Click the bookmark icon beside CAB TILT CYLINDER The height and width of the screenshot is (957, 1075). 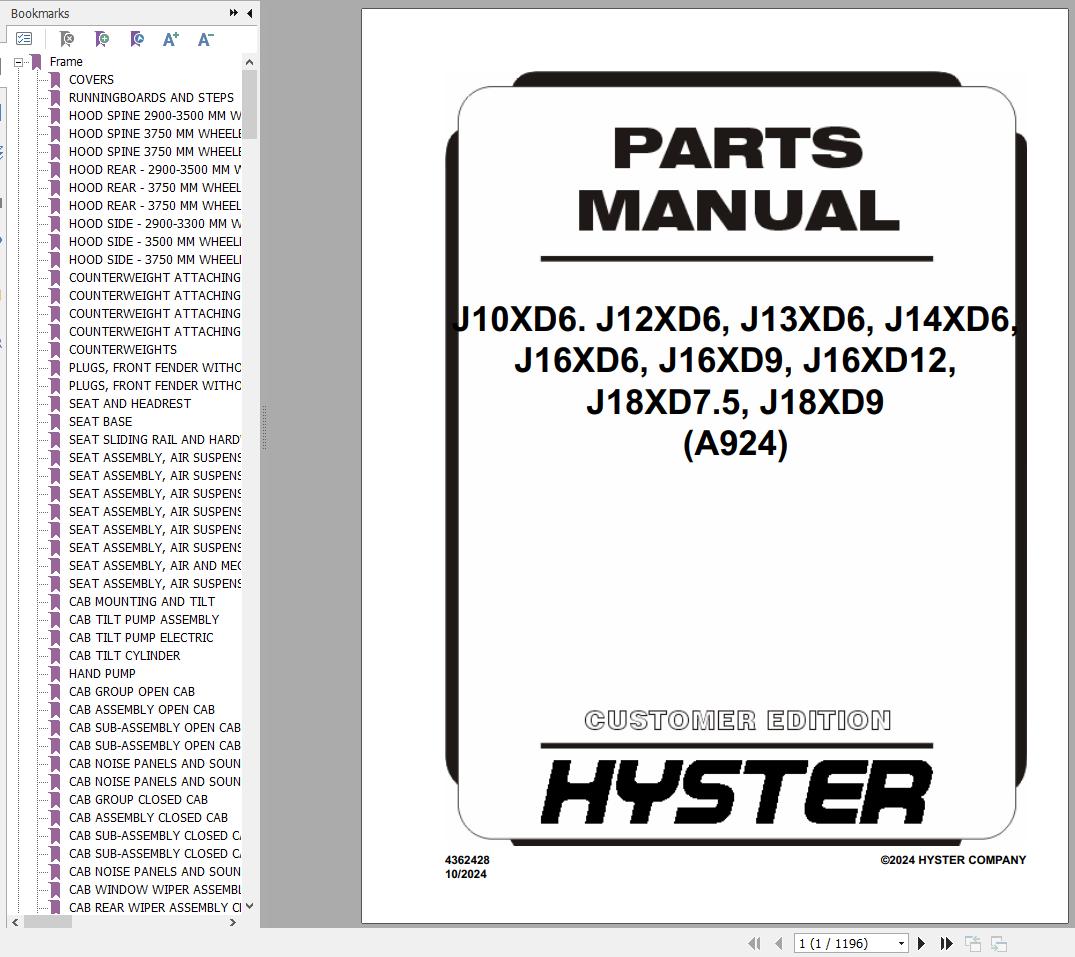tap(56, 655)
